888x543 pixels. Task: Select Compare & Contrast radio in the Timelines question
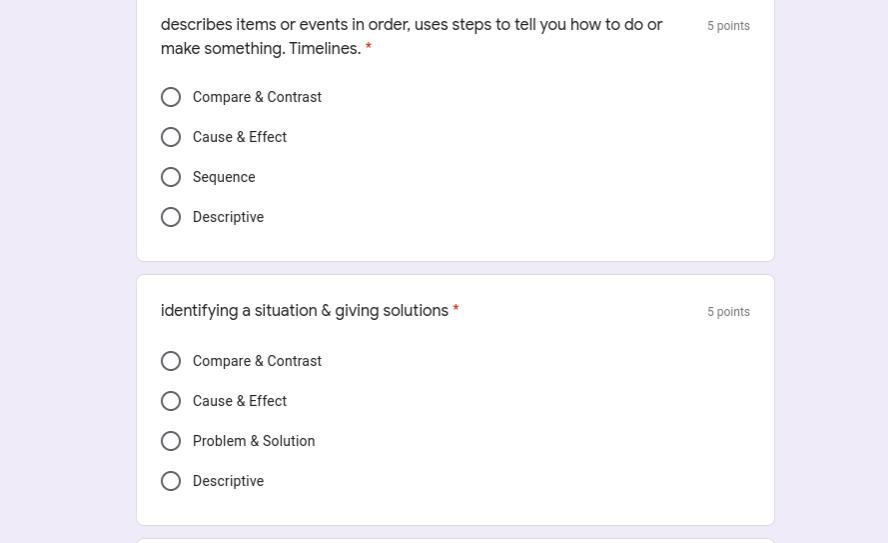click(x=171, y=97)
